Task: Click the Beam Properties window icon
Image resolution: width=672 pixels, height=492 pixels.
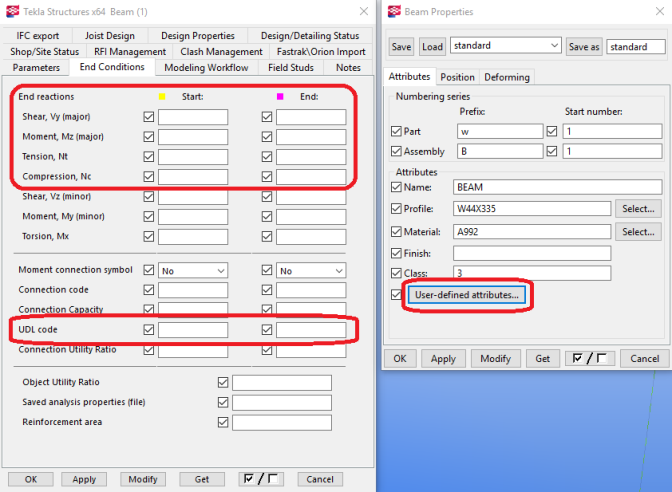Action: 391,11
